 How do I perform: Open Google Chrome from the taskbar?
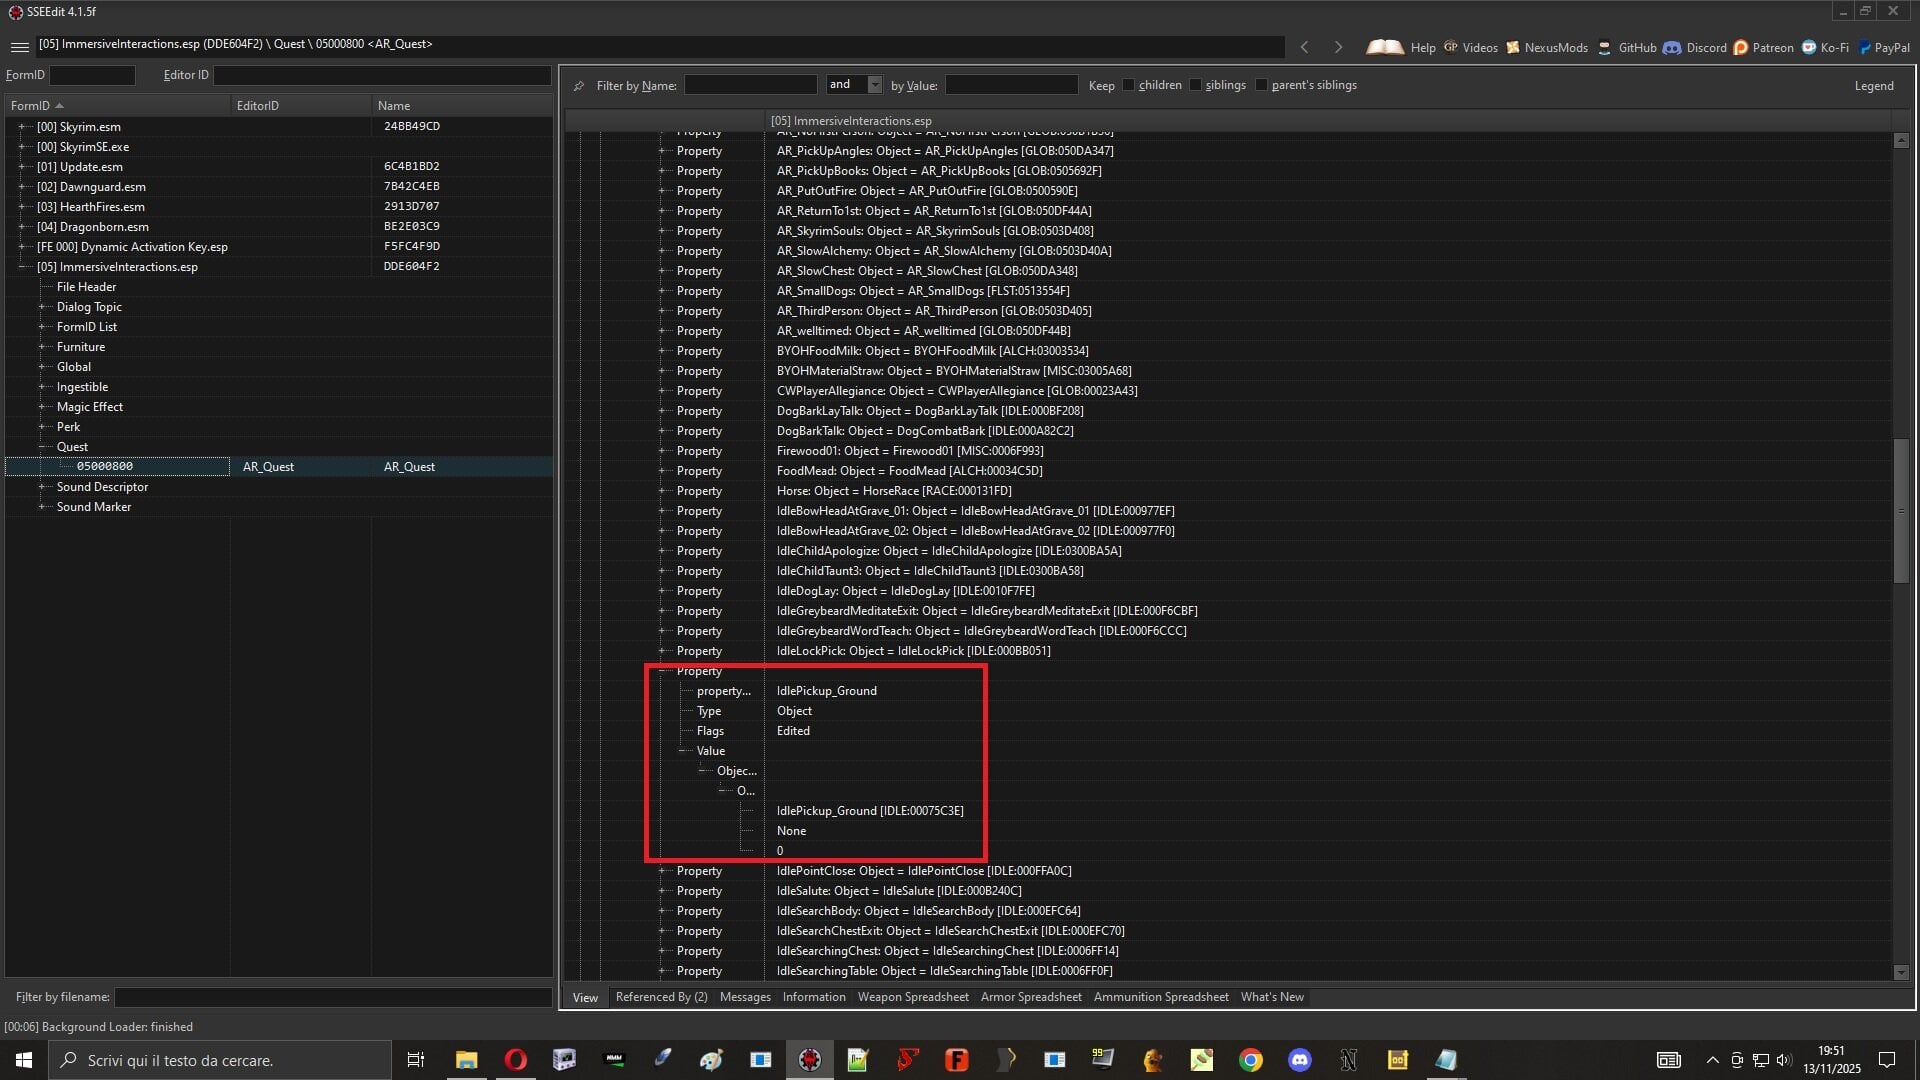pyautogui.click(x=1251, y=1060)
